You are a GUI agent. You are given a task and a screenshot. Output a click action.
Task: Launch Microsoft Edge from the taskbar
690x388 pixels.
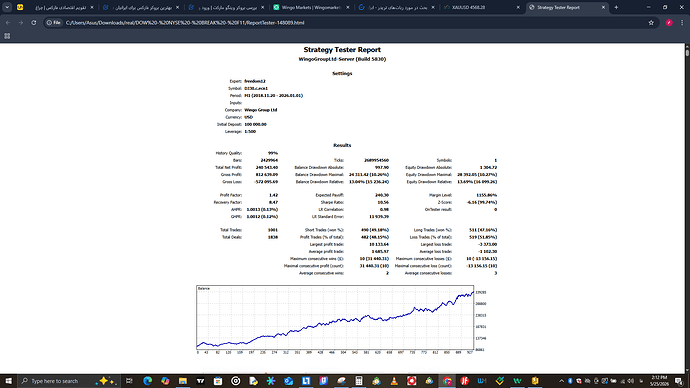coord(147,381)
